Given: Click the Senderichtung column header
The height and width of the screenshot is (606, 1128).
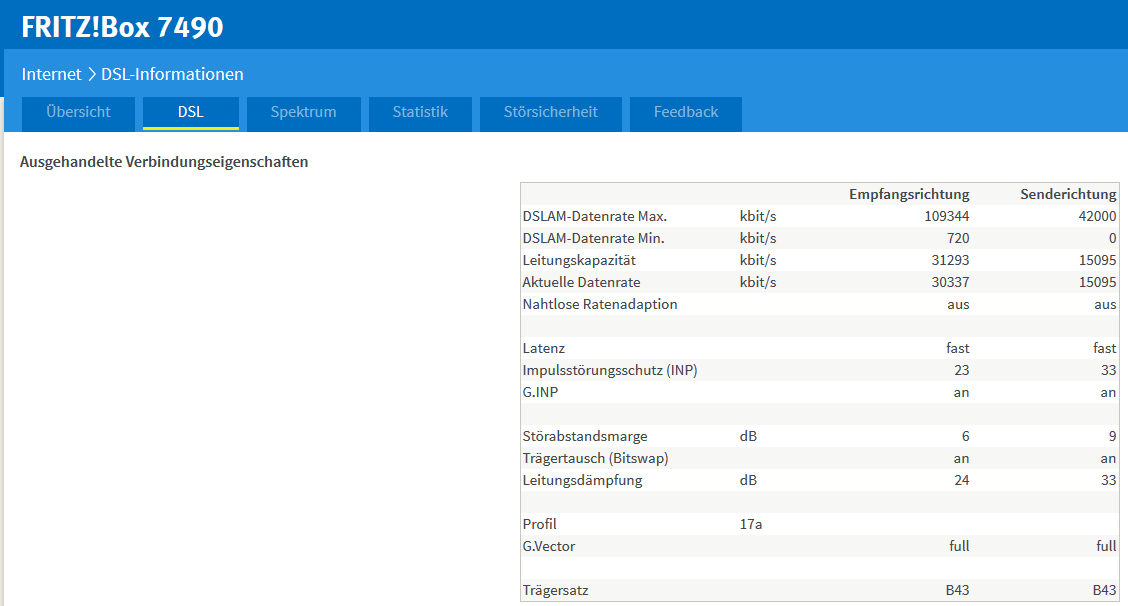Looking at the screenshot, I should 1068,194.
